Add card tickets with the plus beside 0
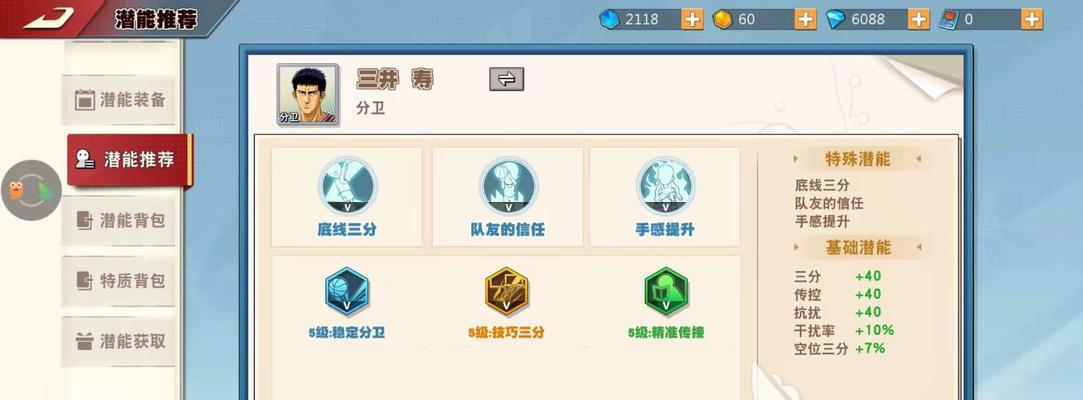Image resolution: width=1083 pixels, height=400 pixels. [x=1032, y=19]
